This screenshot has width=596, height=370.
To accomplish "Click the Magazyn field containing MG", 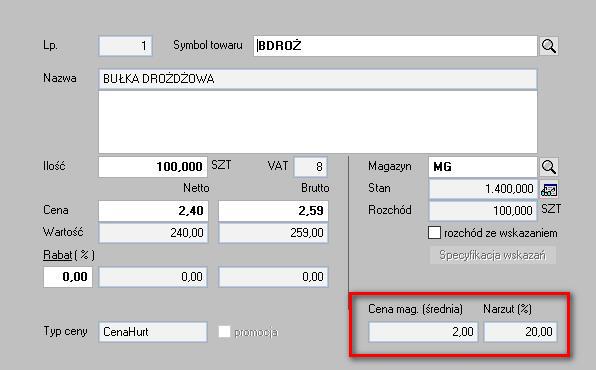I will tap(483, 167).
